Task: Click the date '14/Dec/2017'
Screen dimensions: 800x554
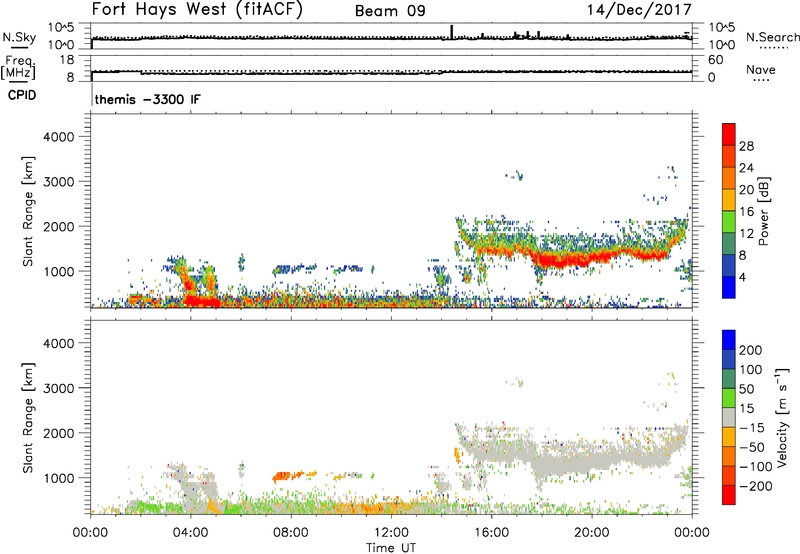Action: [x=639, y=10]
